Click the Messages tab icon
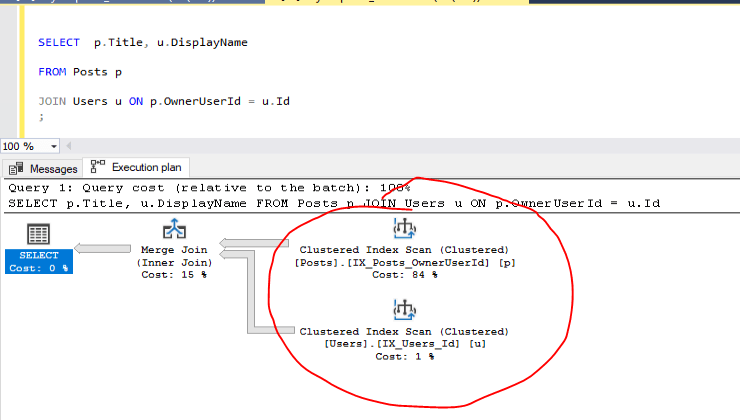 (x=17, y=169)
